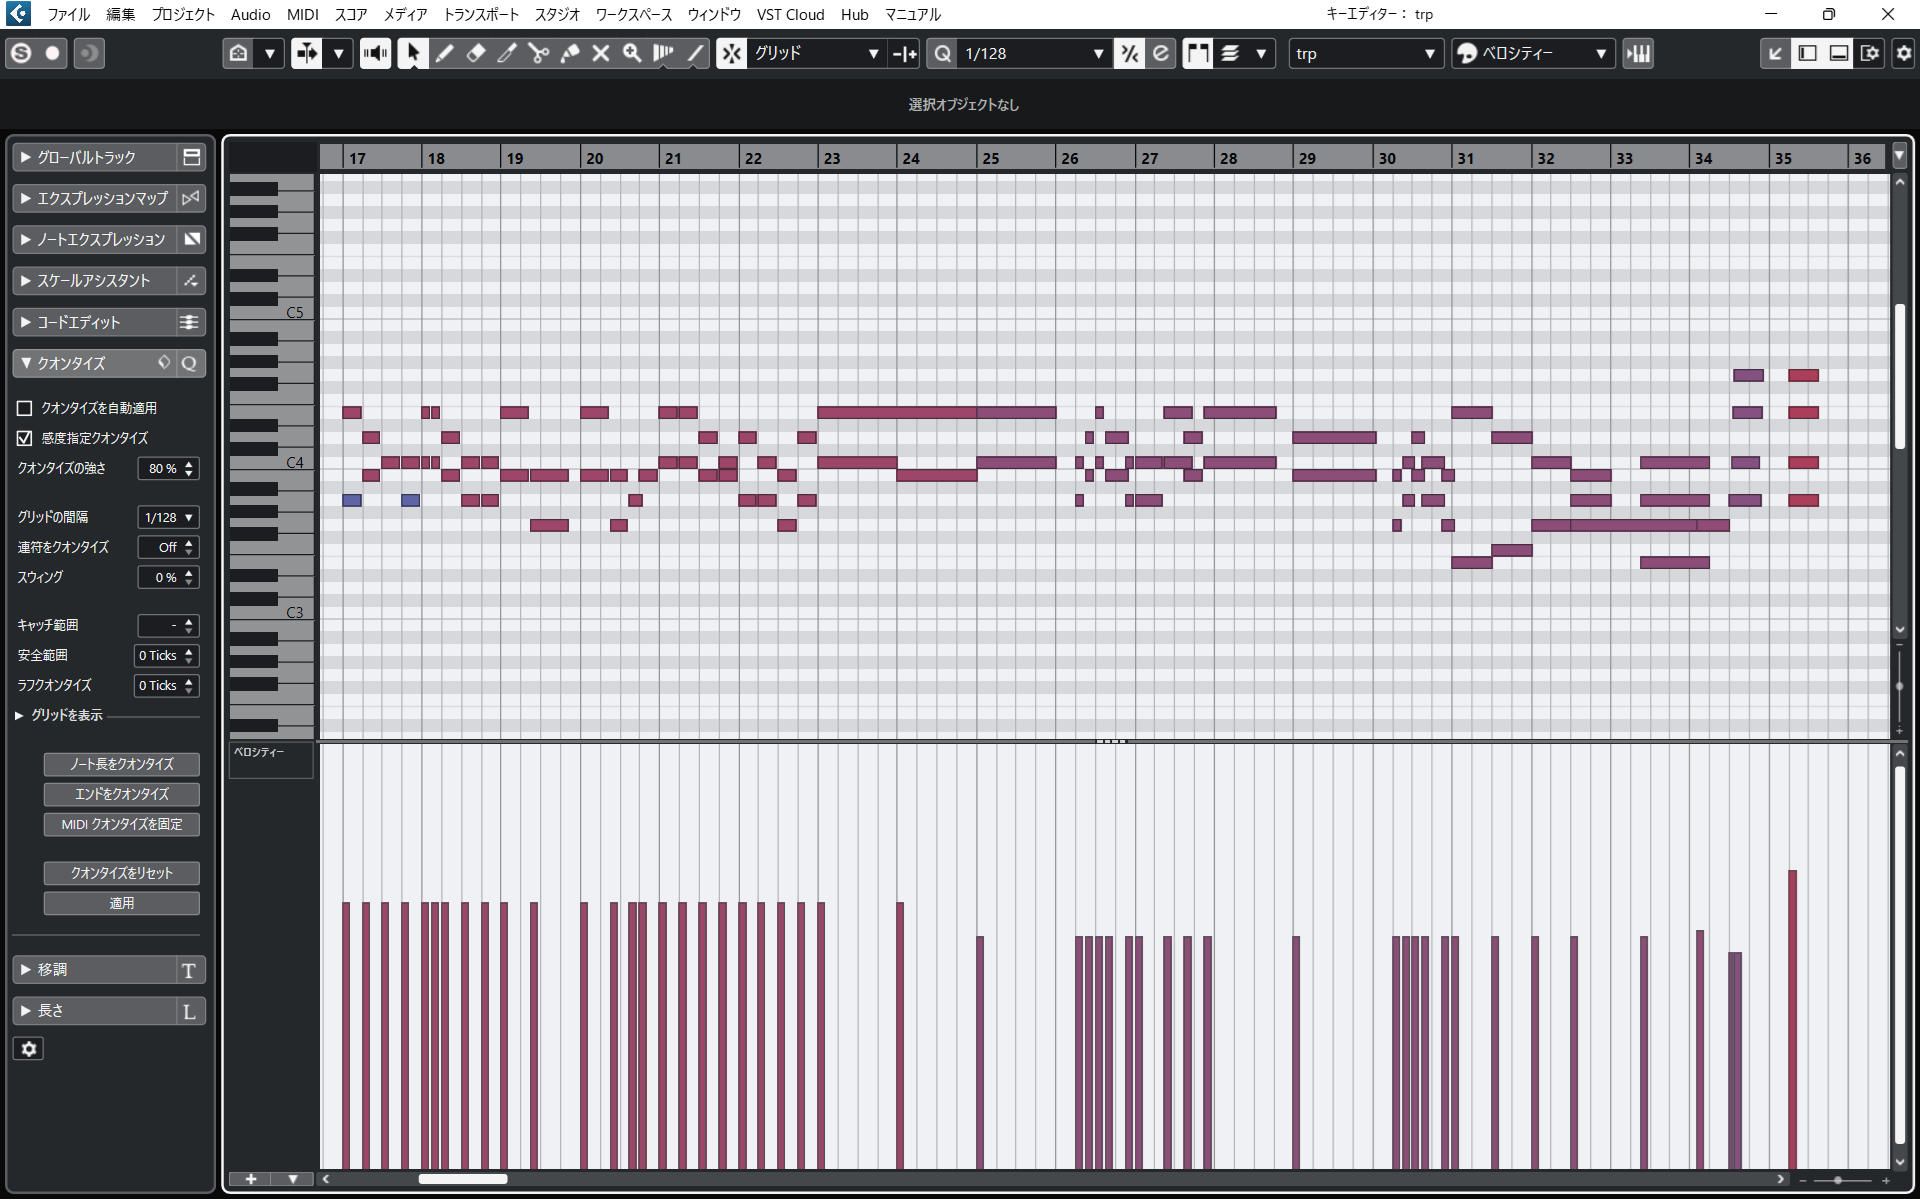The image size is (1920, 1200).
Task: Select the Object Selection arrow tool
Action: pos(412,54)
